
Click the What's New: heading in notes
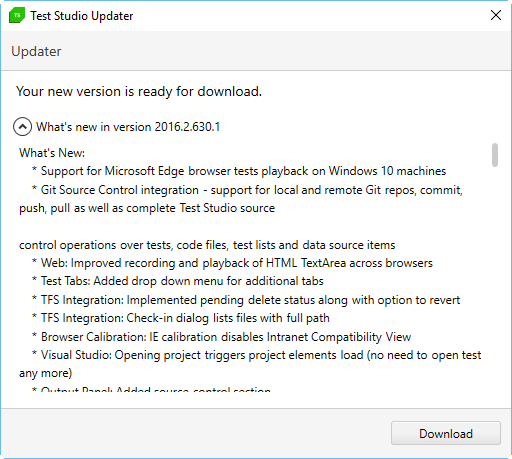(x=52, y=153)
